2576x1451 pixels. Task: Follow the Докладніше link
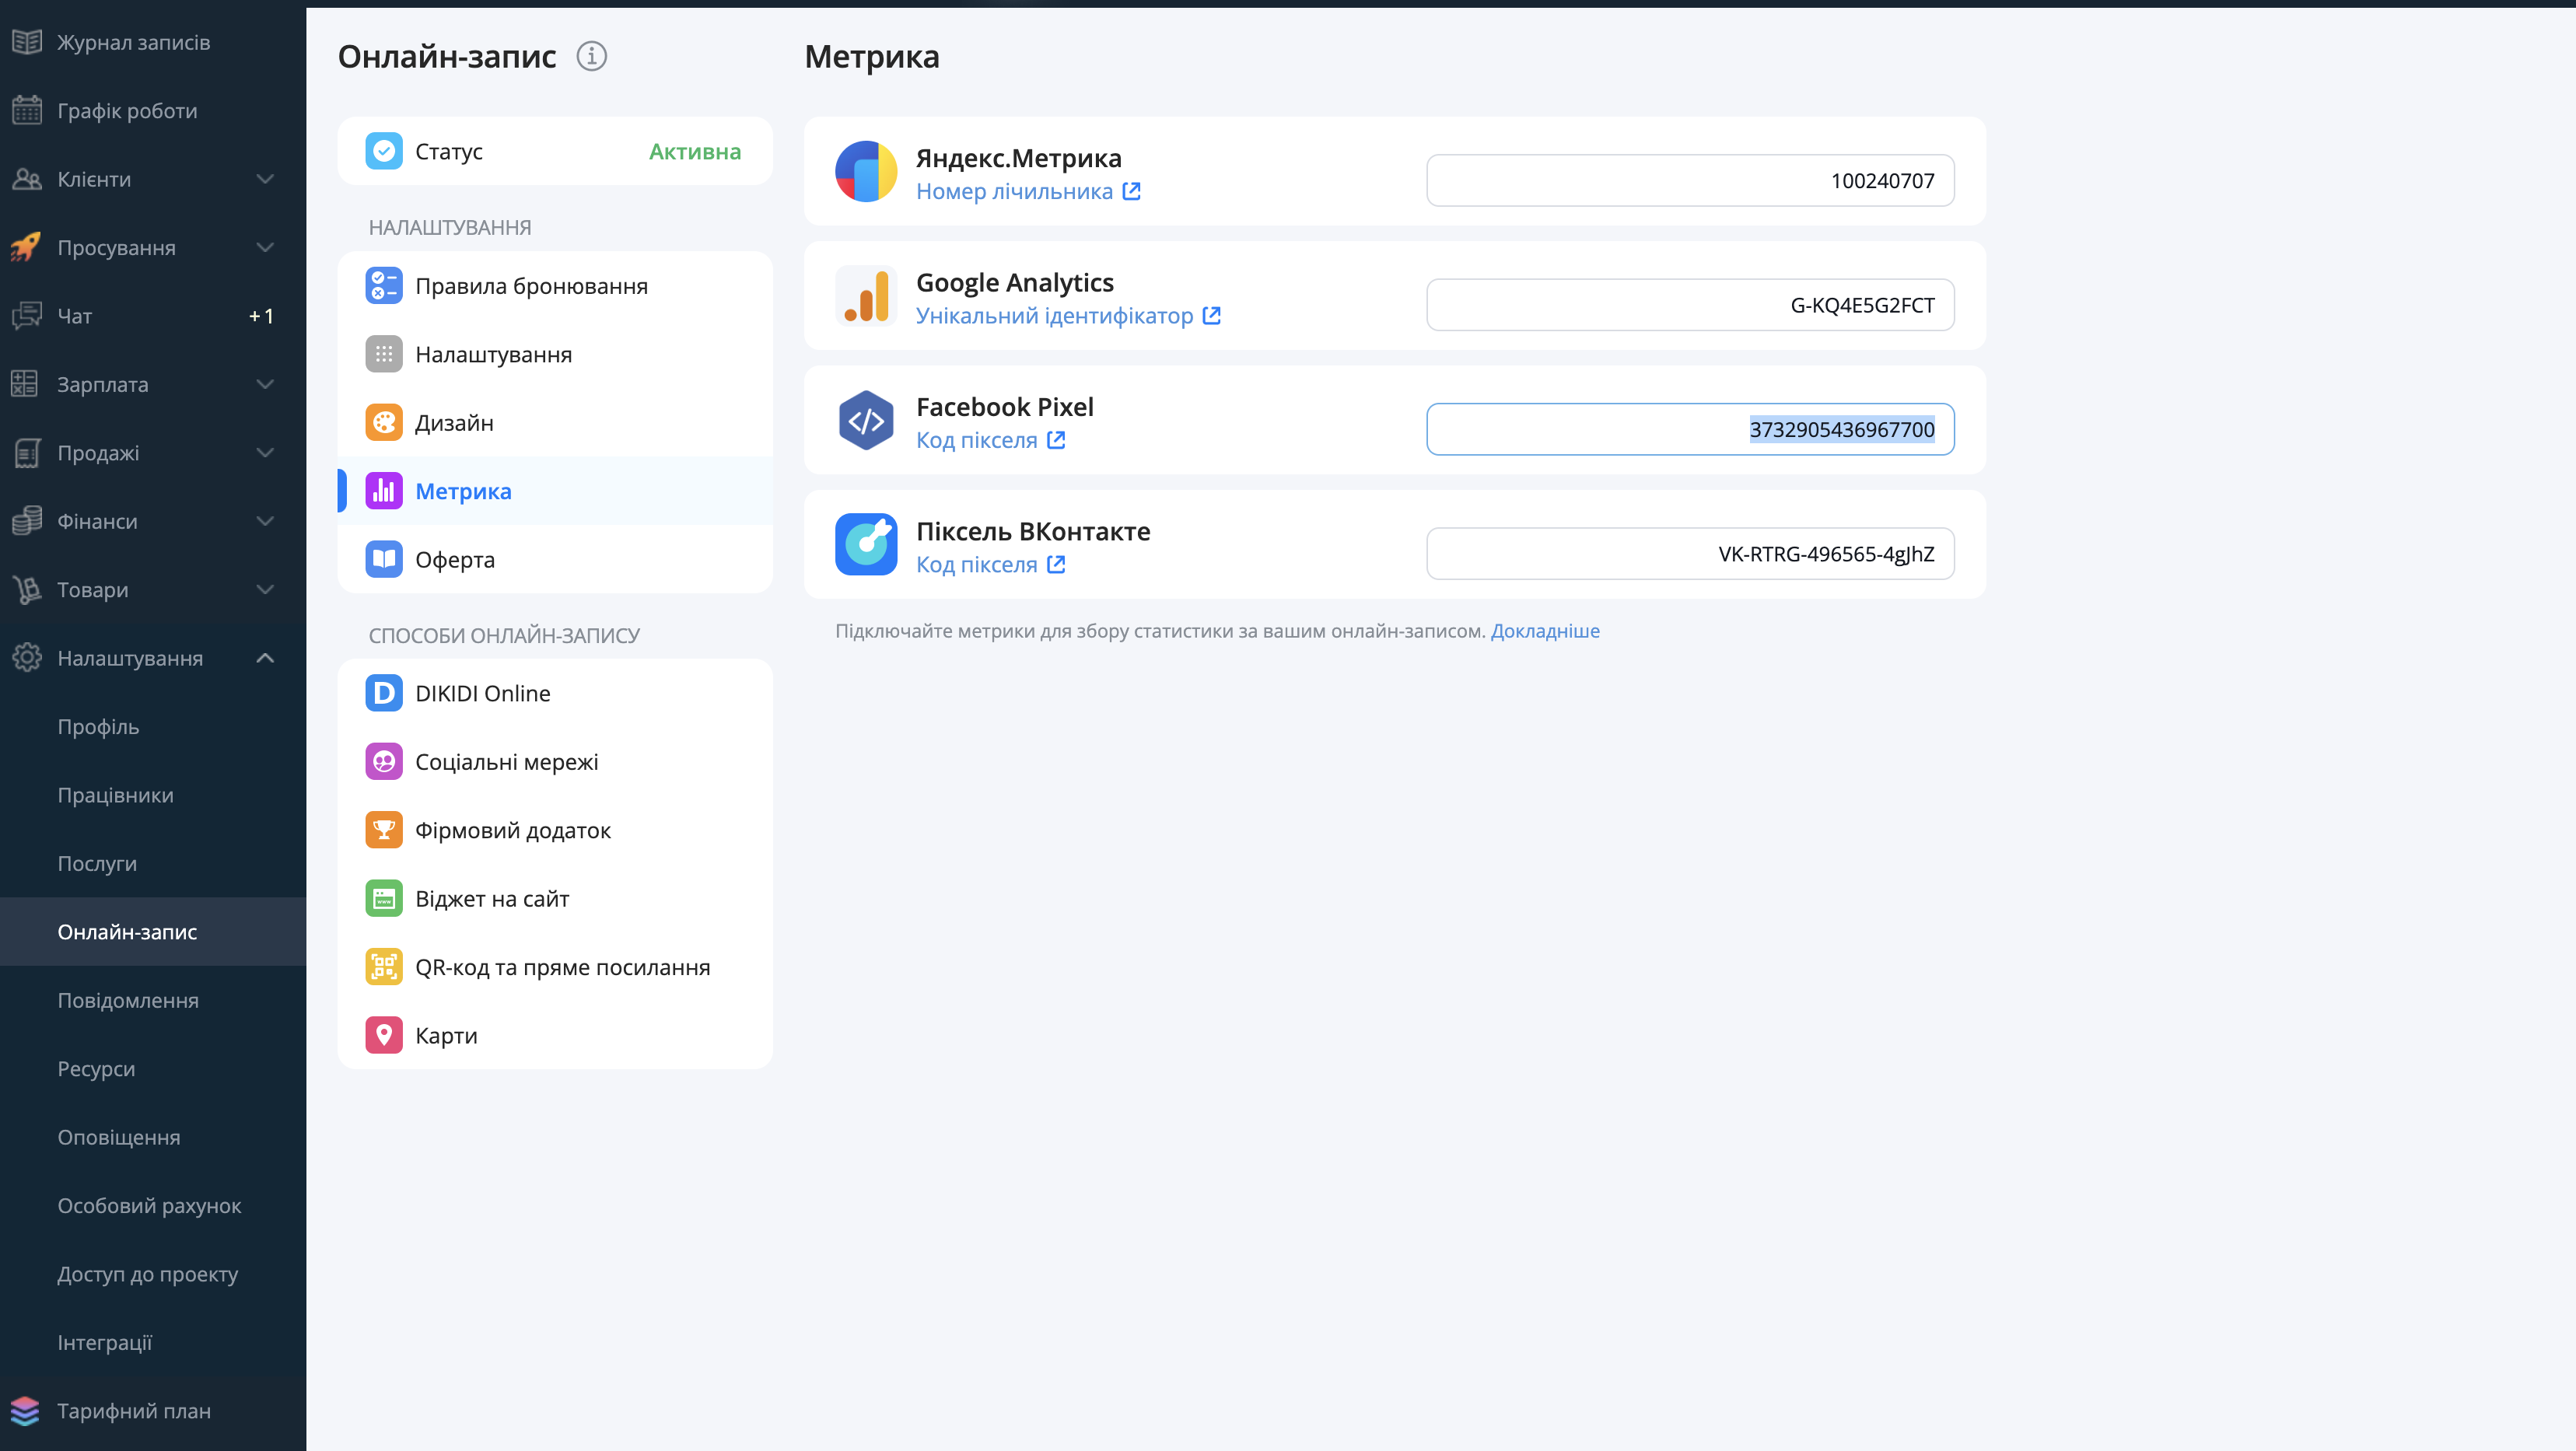(1545, 631)
